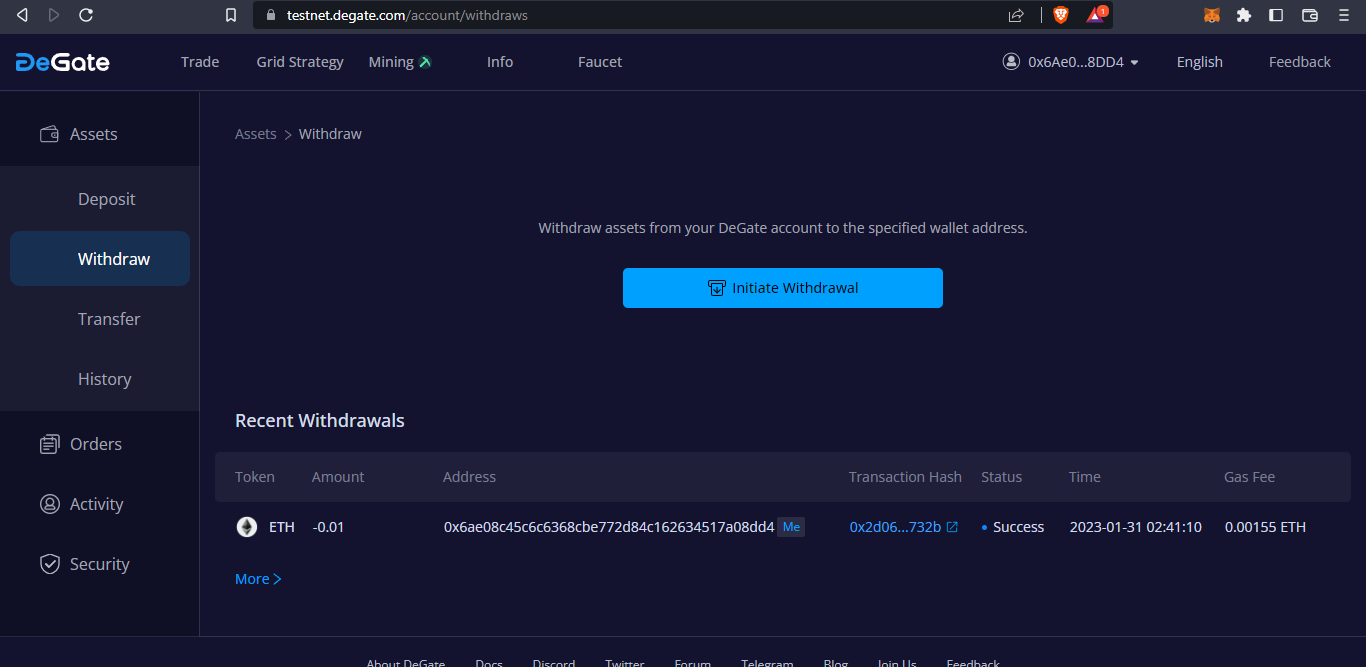Click the Status column header

[1001, 477]
